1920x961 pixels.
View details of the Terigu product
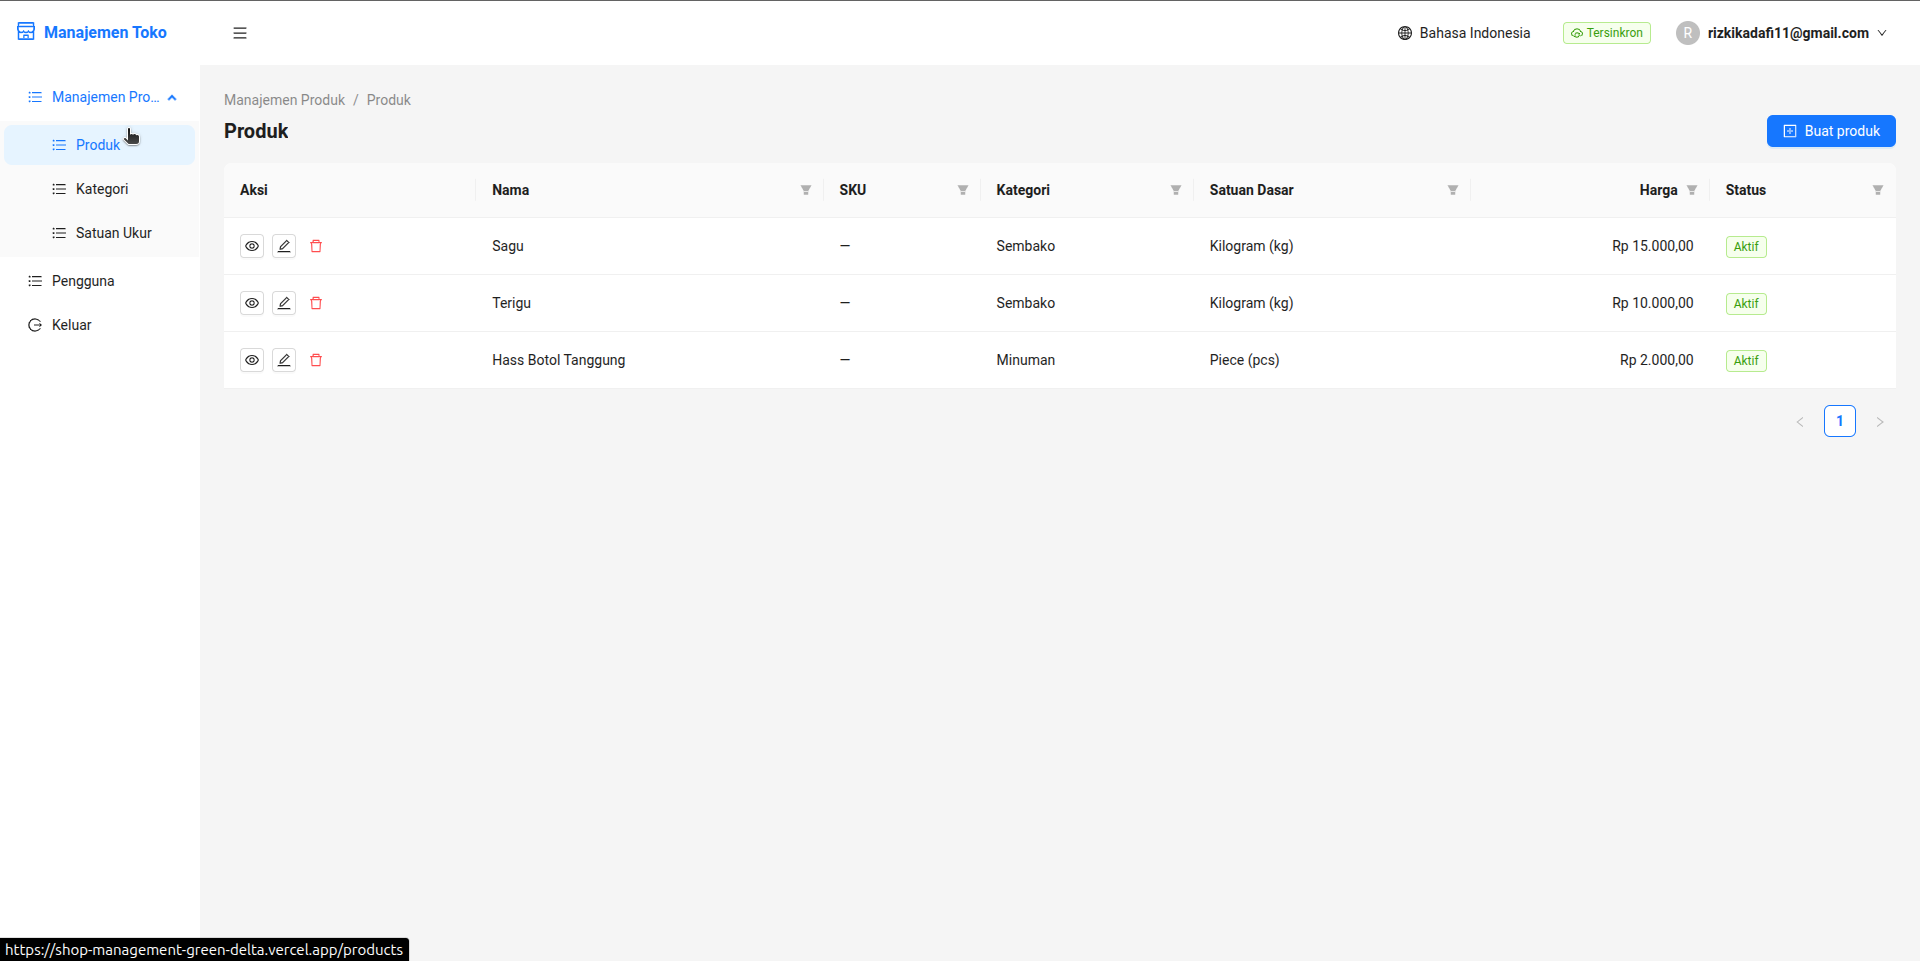pyautogui.click(x=252, y=303)
